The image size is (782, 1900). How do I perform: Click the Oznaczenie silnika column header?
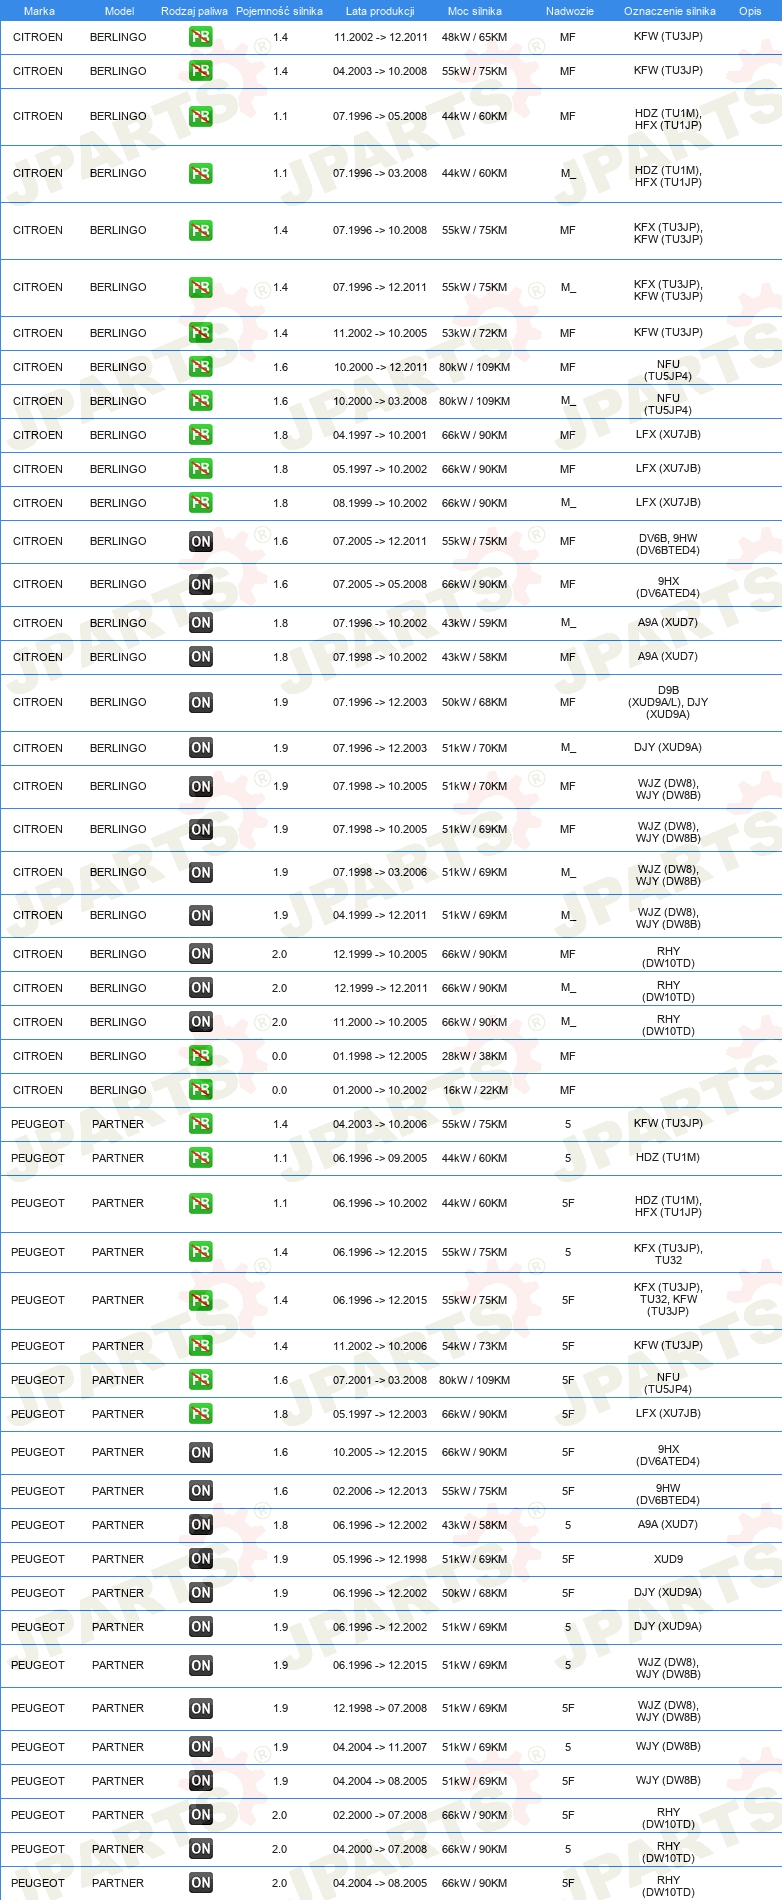click(670, 11)
